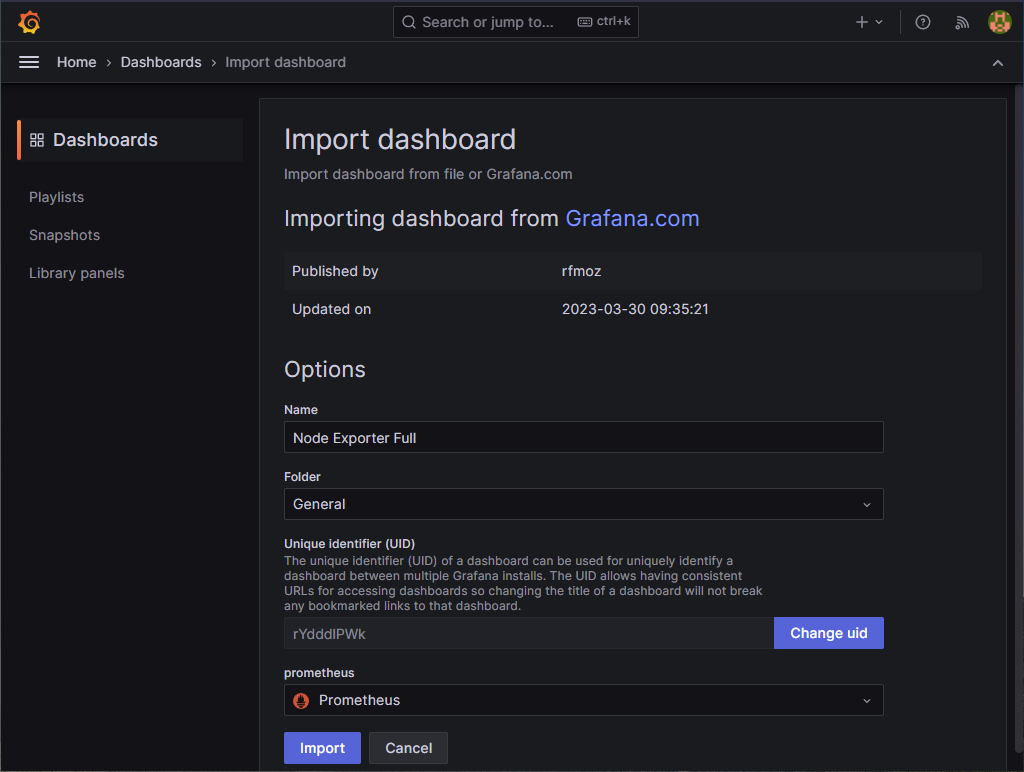Click the Prometheus data source icon
Image resolution: width=1024 pixels, height=772 pixels.
click(301, 700)
